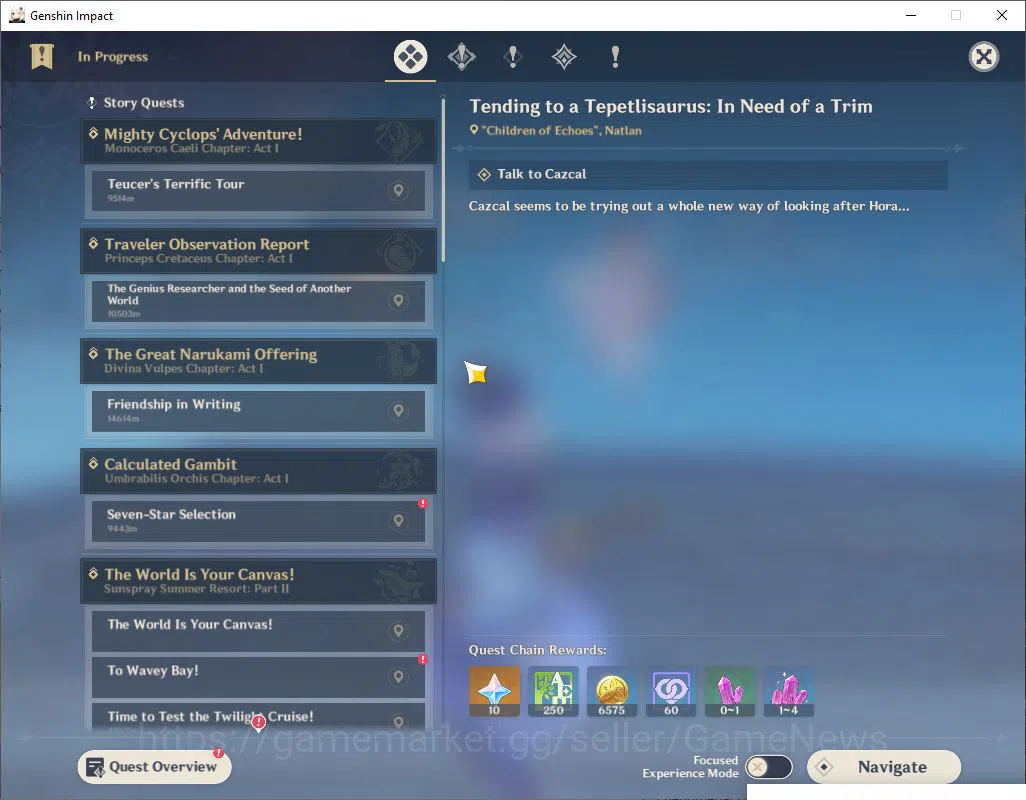Image resolution: width=1026 pixels, height=800 pixels.
Task: Click the Mora reward icon 6575
Action: (612, 691)
